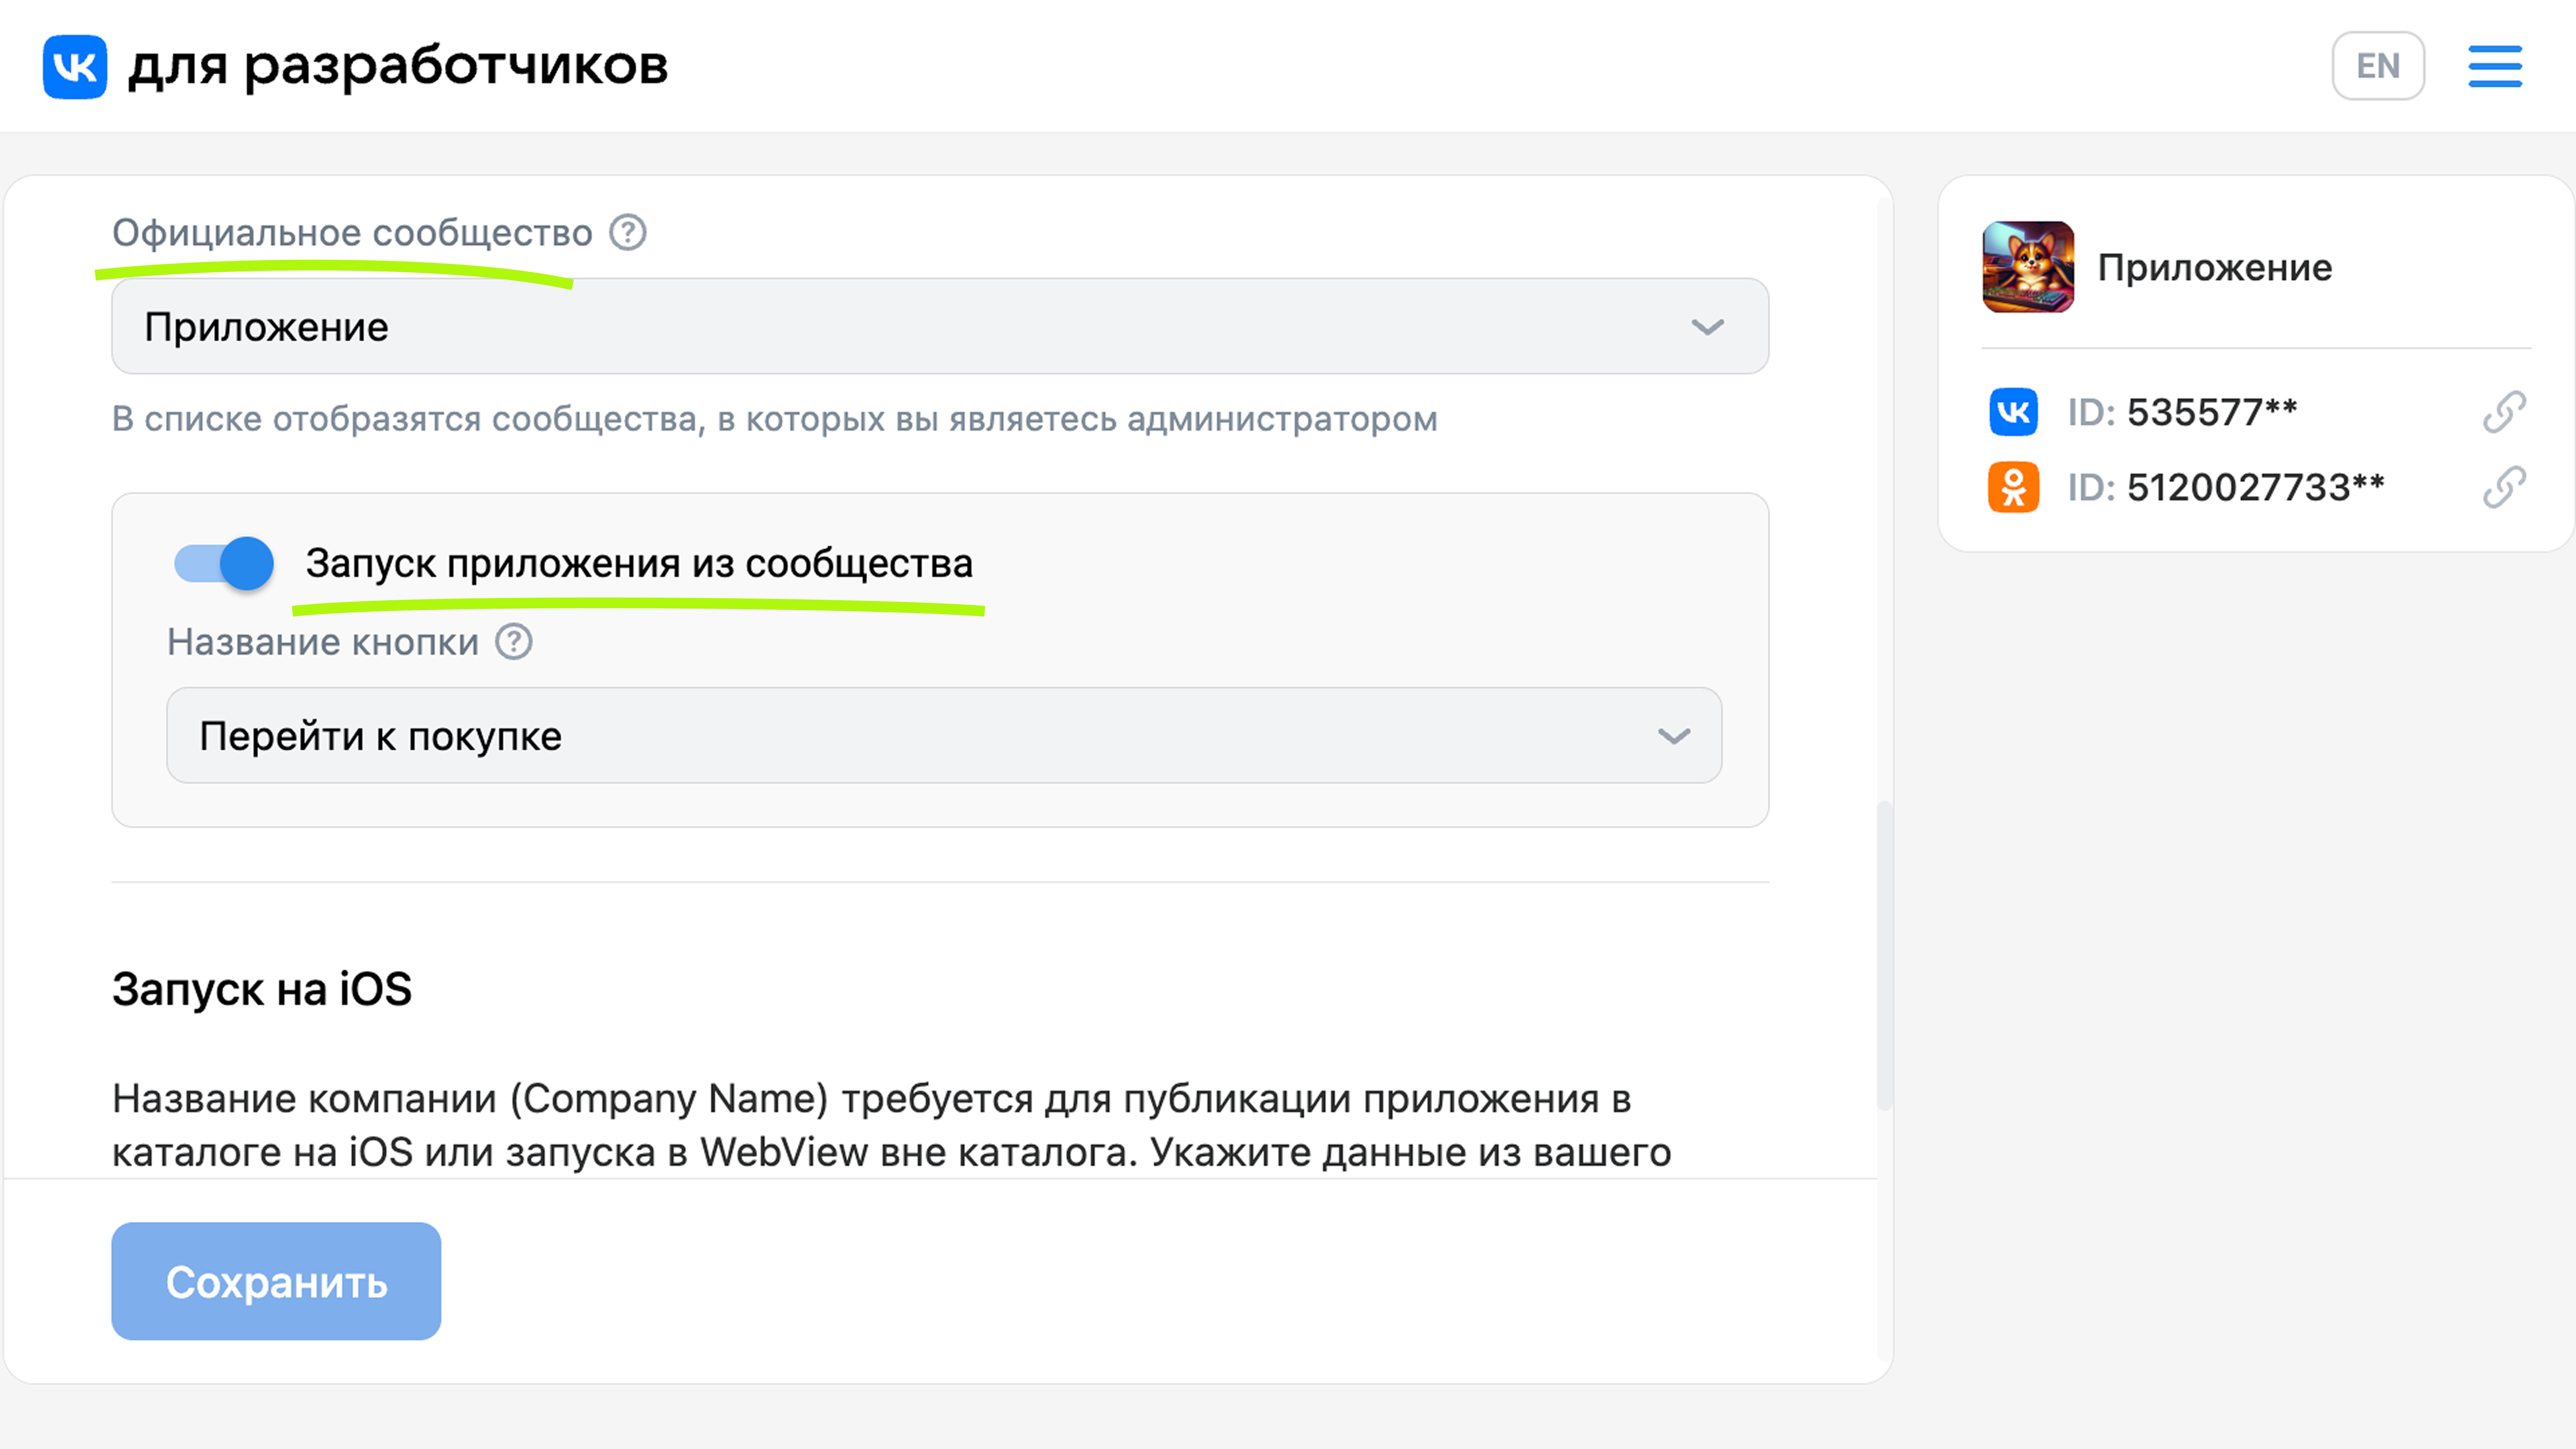Click the hint about administrator communities

coord(775,419)
